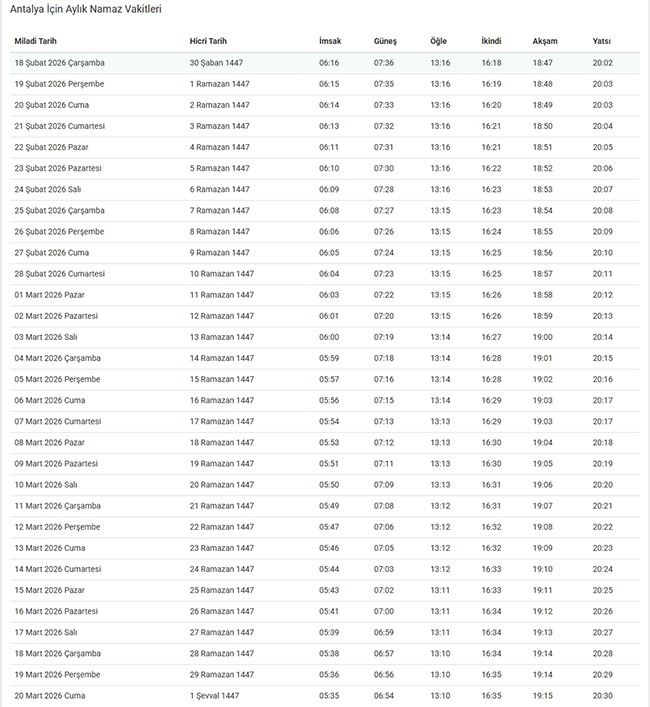Click the 30 Şaban 1447 Hijri date cell

click(x=216, y=62)
